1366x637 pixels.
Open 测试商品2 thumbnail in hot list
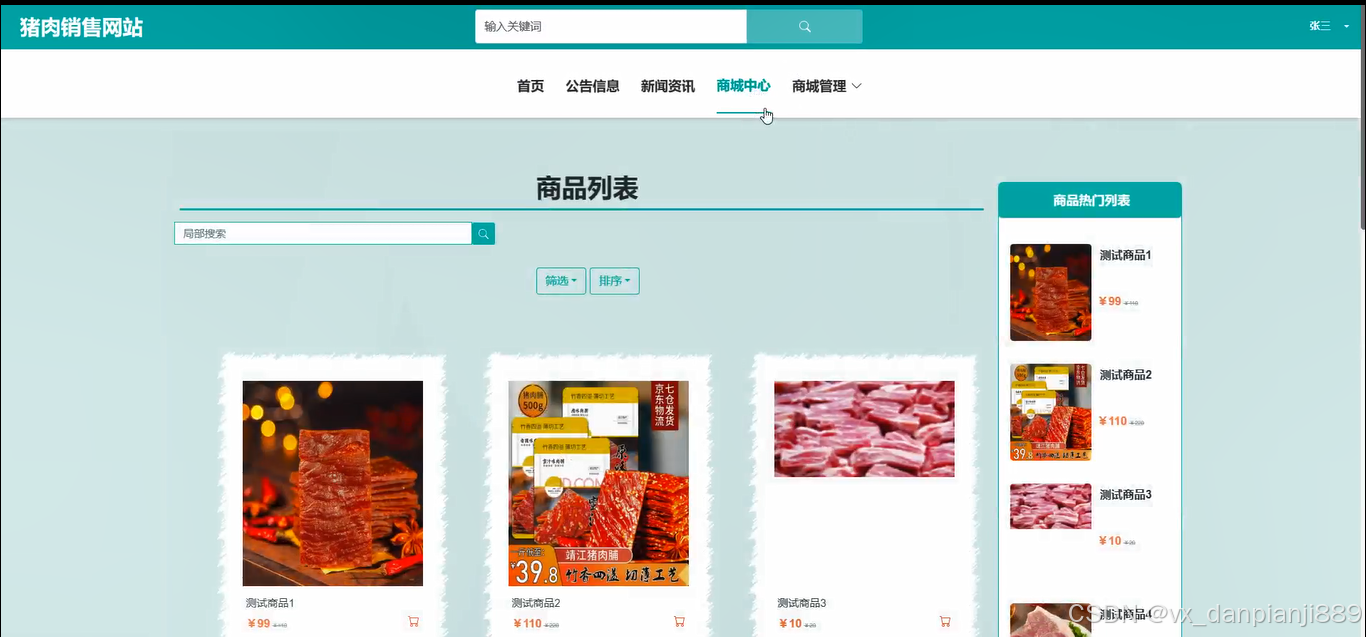(x=1050, y=412)
